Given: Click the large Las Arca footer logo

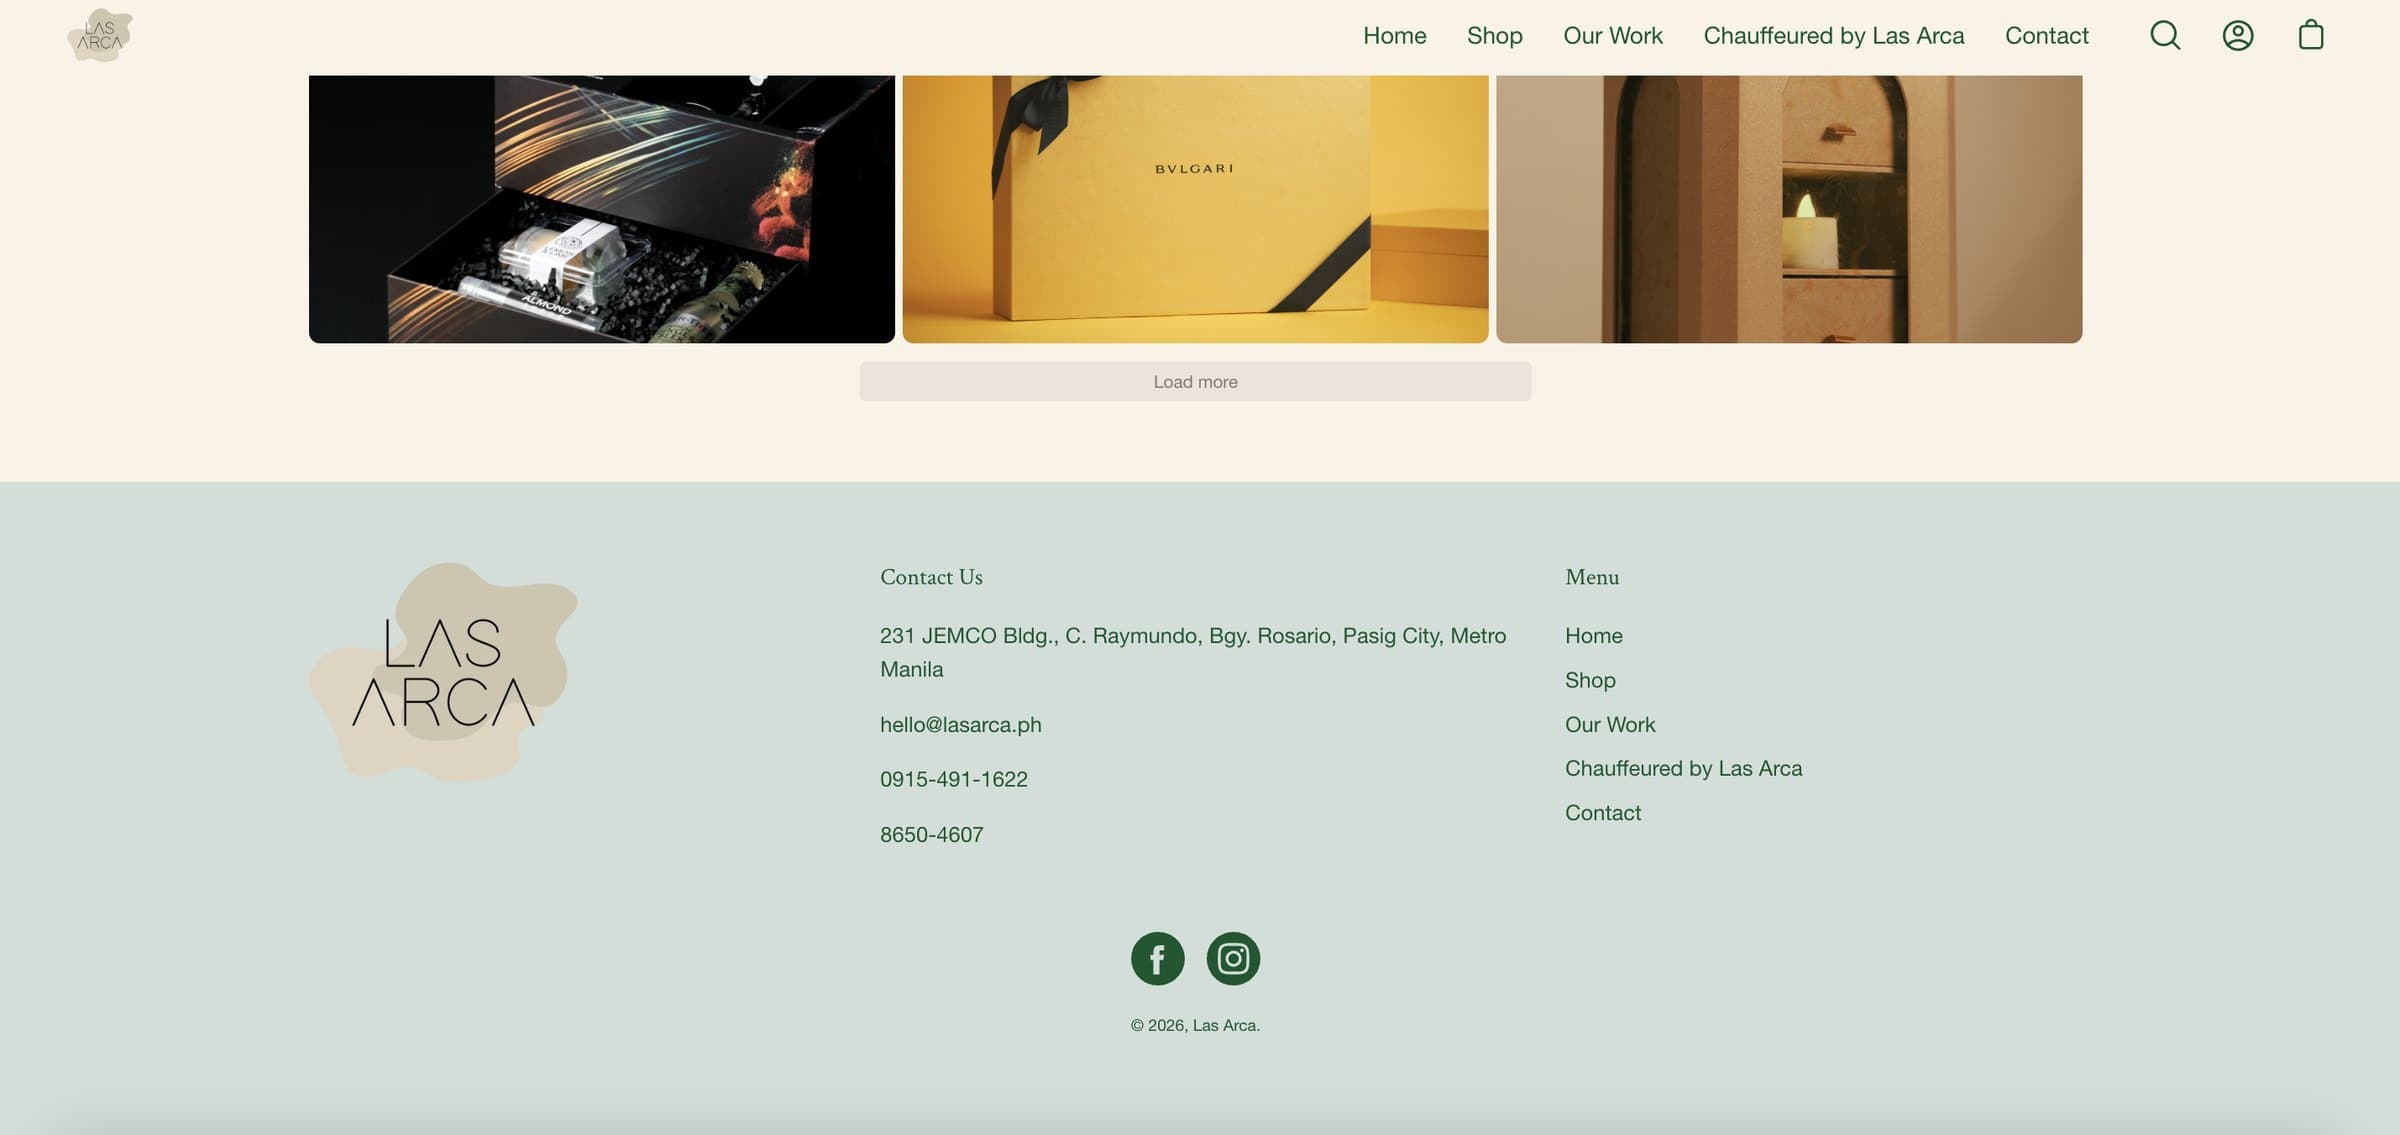Looking at the screenshot, I should pyautogui.click(x=443, y=672).
